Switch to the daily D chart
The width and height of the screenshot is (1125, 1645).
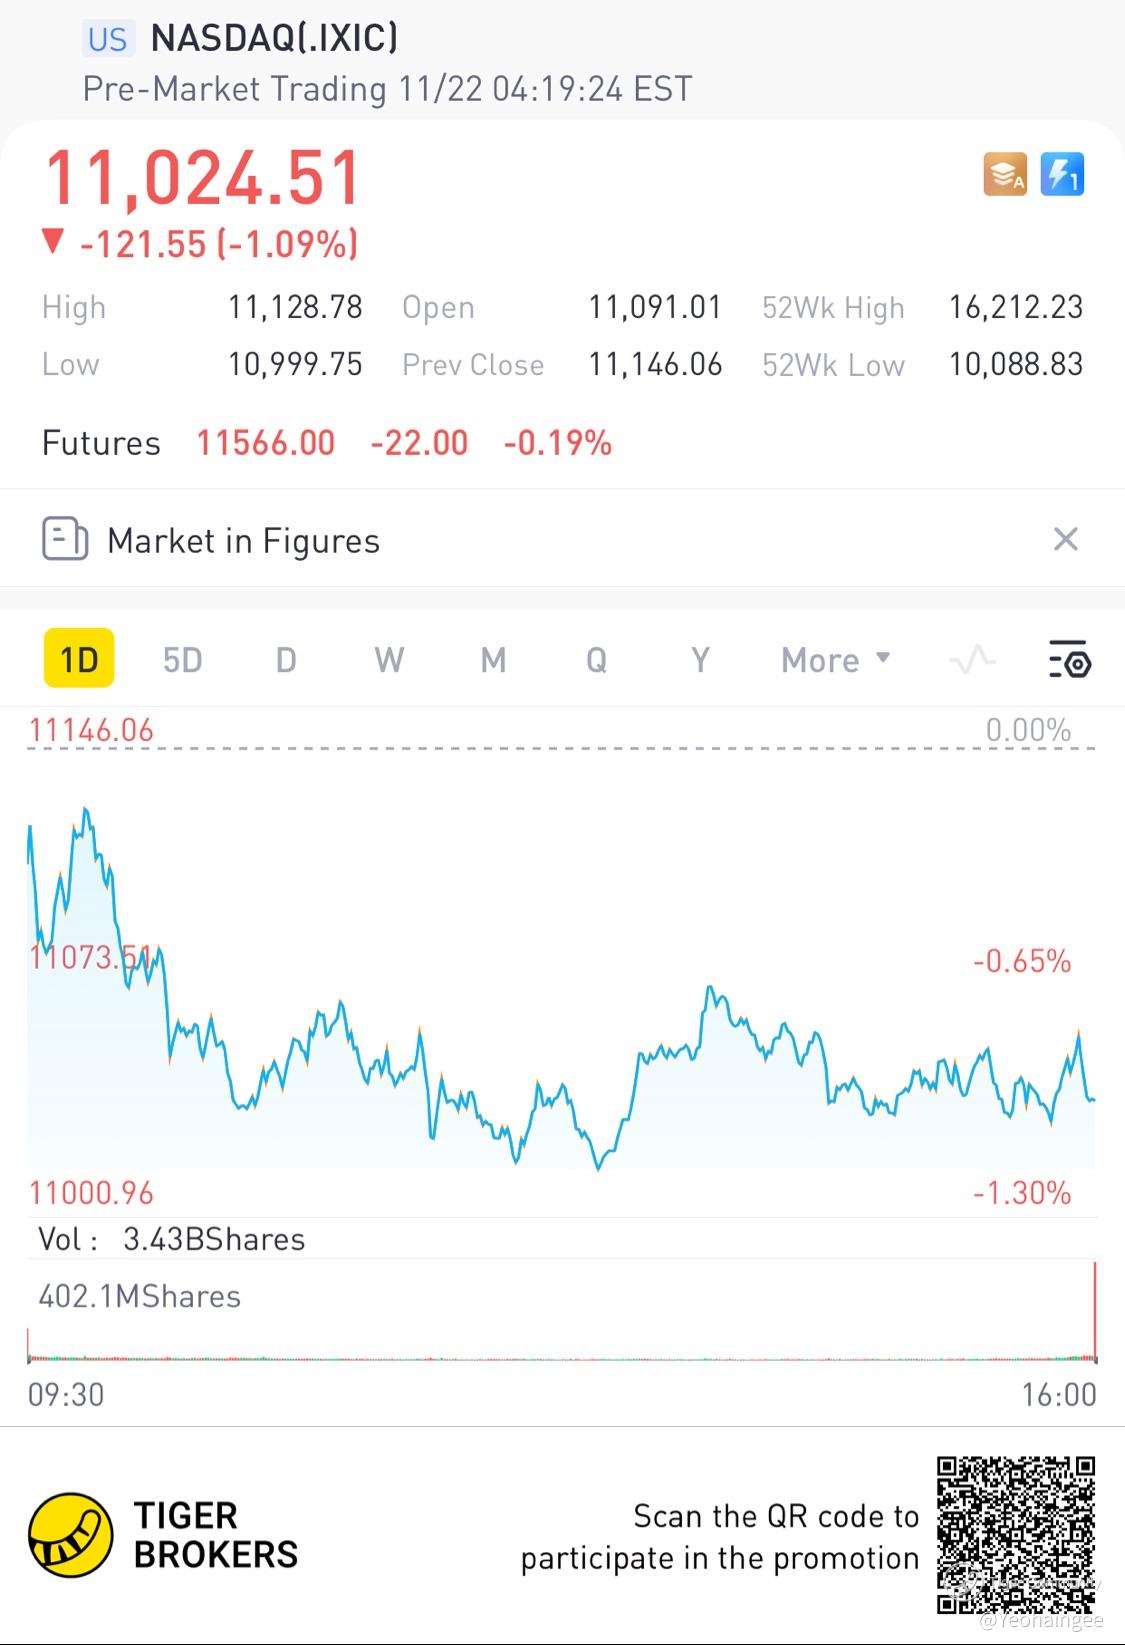point(286,660)
